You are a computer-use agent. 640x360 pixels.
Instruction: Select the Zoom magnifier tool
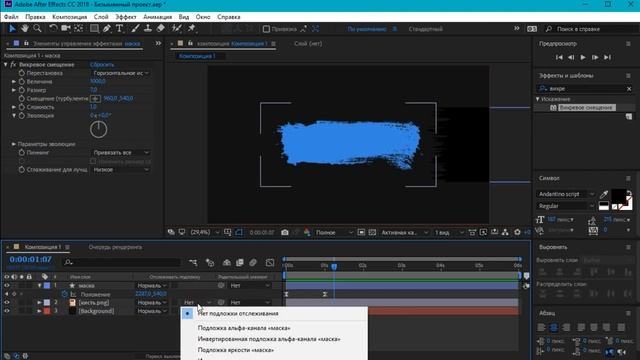click(x=38, y=29)
